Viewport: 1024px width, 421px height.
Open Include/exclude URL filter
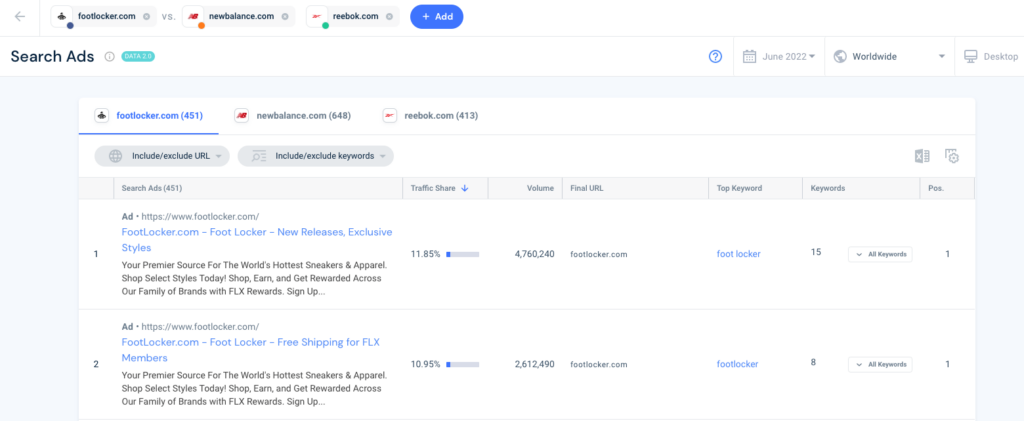pos(162,156)
